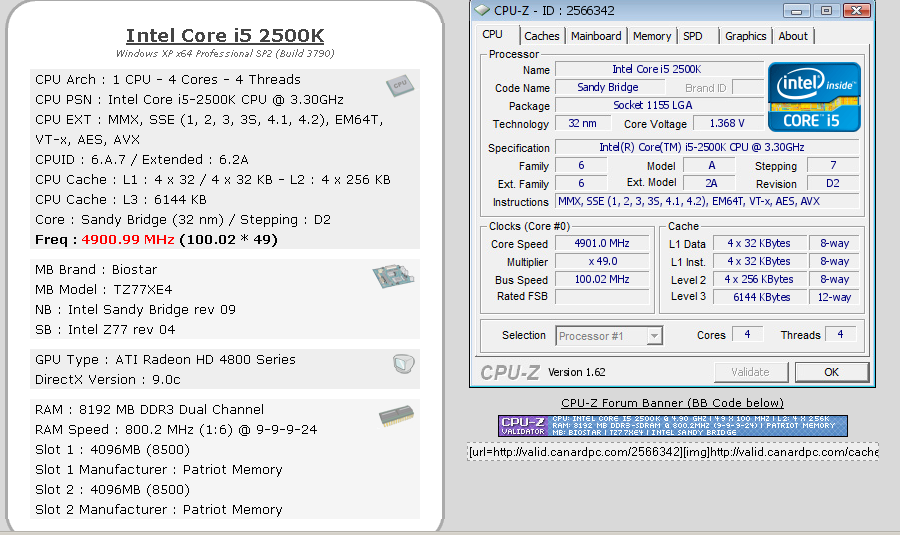Click the OK button in CPU-Z
The width and height of the screenshot is (900, 535).
pyautogui.click(x=831, y=372)
